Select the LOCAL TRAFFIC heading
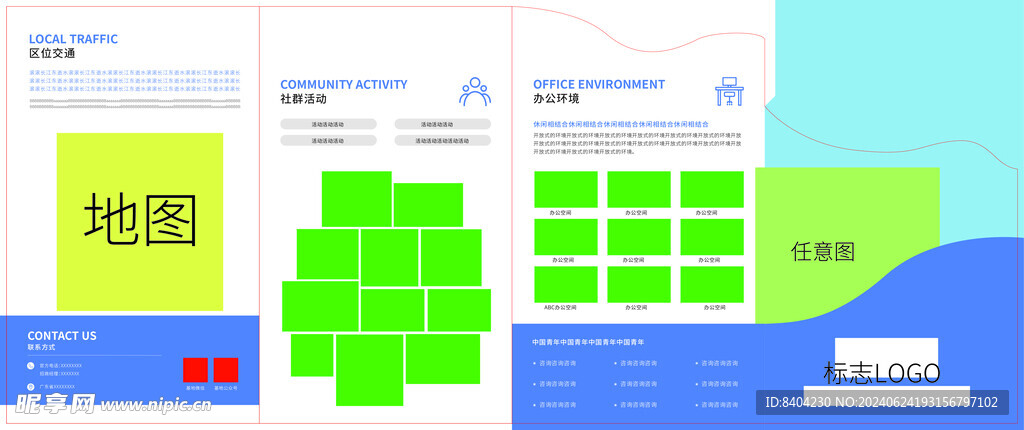1024x430 pixels. click(x=73, y=39)
